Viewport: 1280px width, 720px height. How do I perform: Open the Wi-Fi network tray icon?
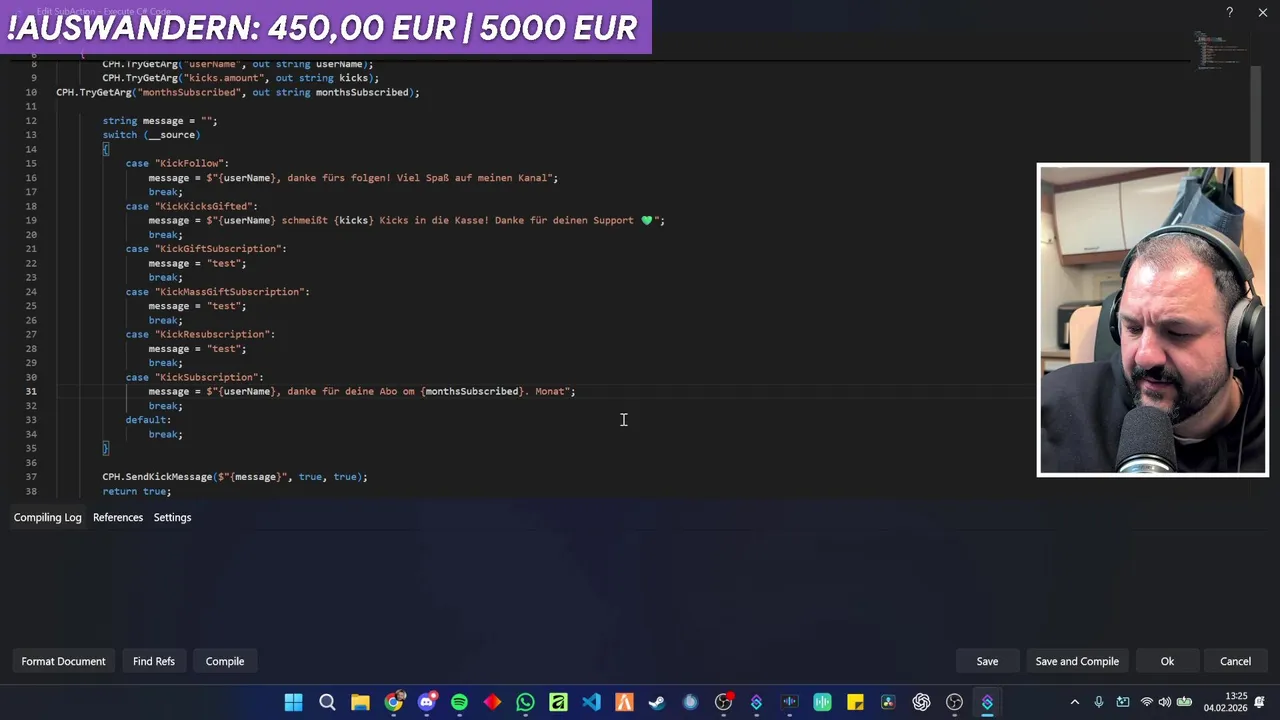[1146, 702]
